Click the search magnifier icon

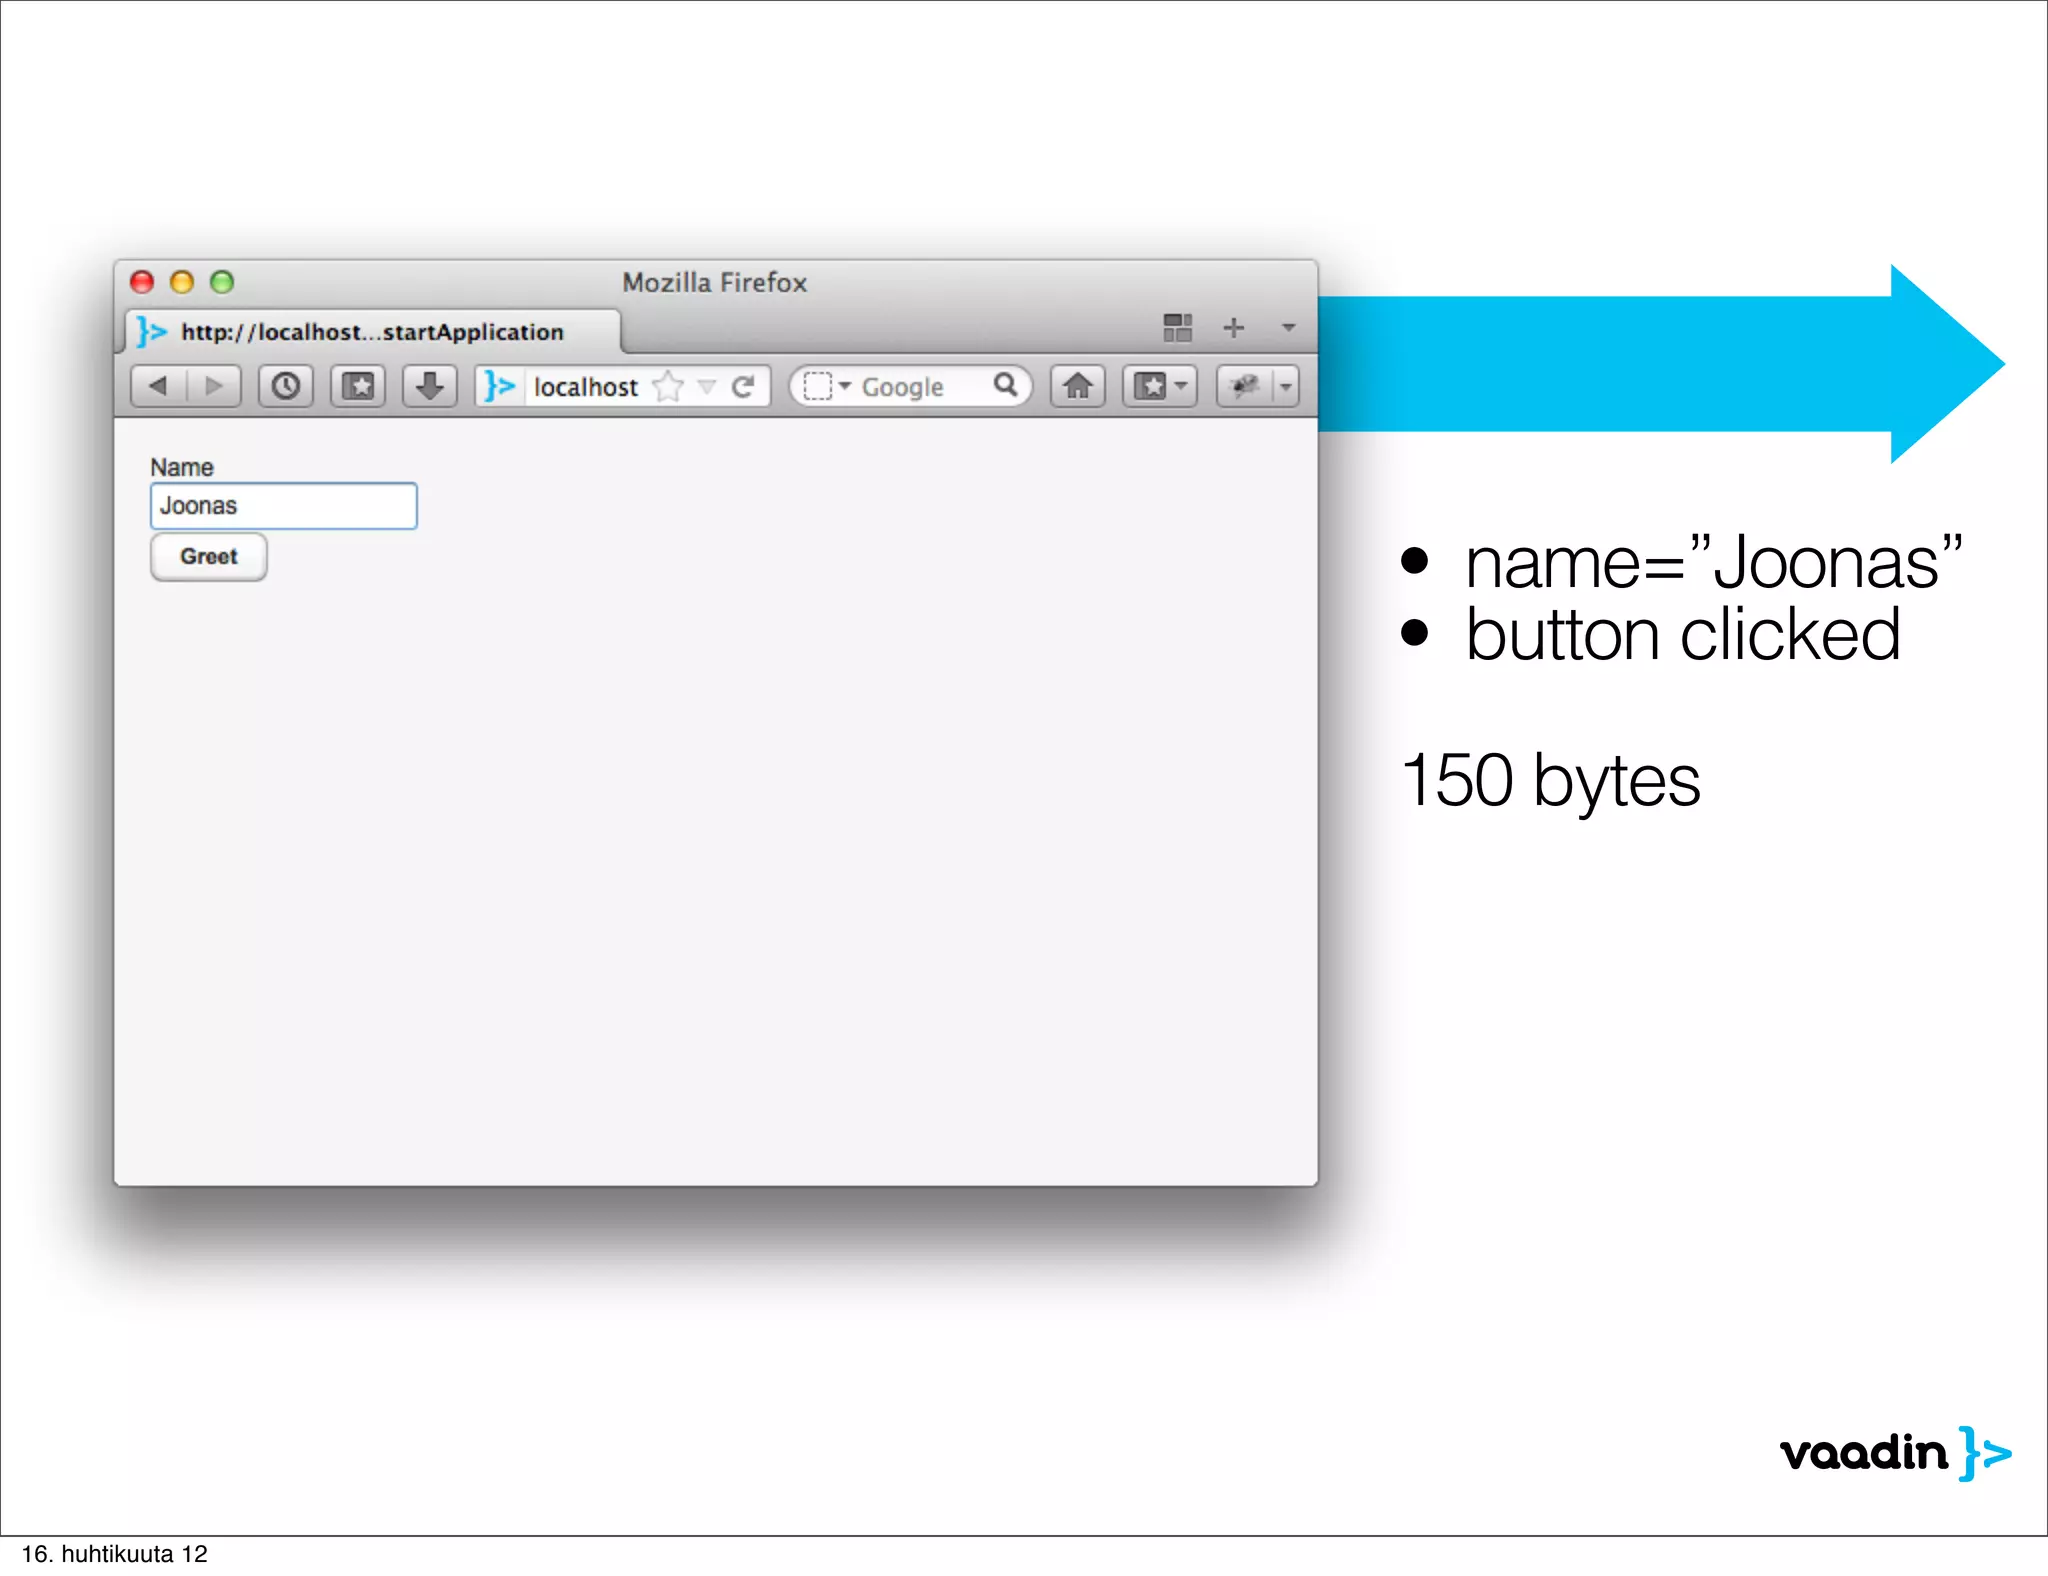pyautogui.click(x=1005, y=385)
